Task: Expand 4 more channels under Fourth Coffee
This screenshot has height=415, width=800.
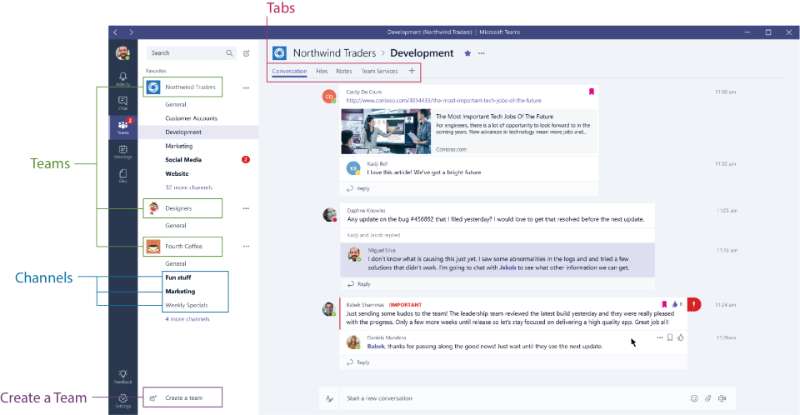Action: (x=187, y=319)
